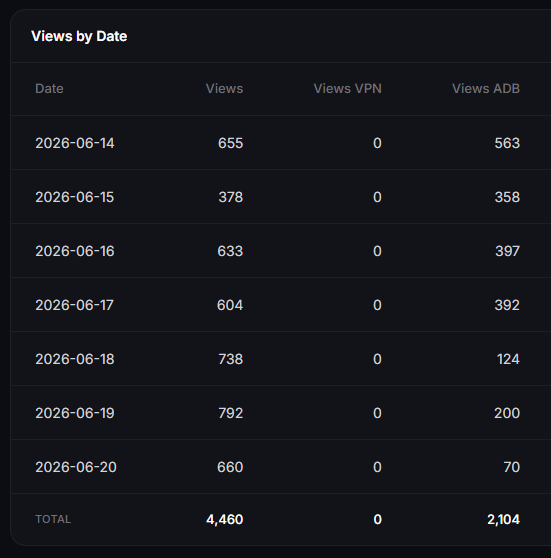This screenshot has width=551, height=558.
Task: Click the total Views ADB value 2,104
Action: [x=503, y=520]
